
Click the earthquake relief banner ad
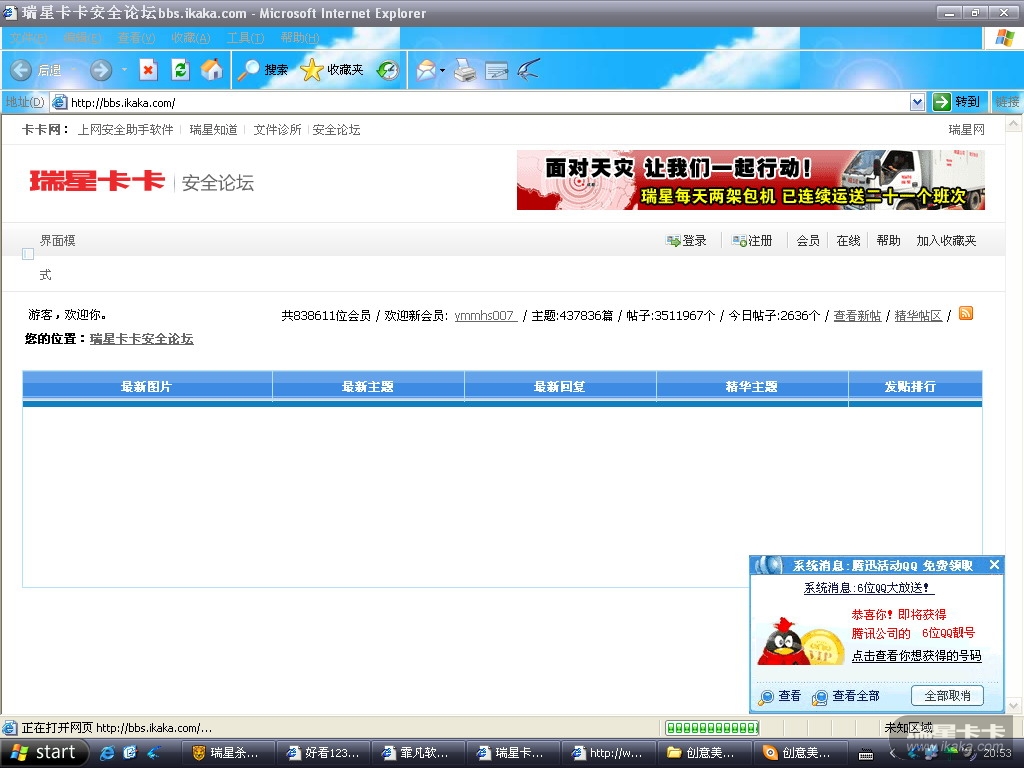751,180
